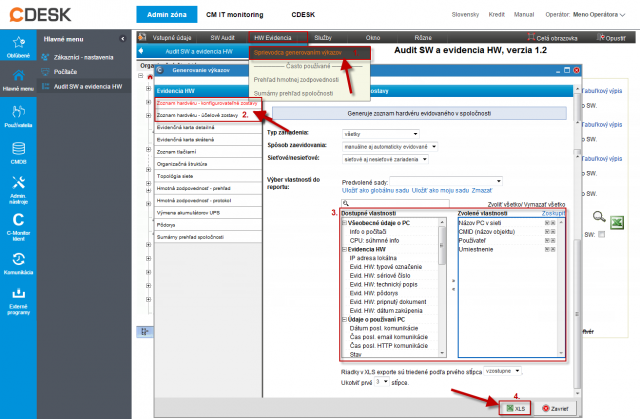Open Predvolené sady dropdown
The height and width of the screenshot is (419, 640).
pyautogui.click(x=446, y=181)
